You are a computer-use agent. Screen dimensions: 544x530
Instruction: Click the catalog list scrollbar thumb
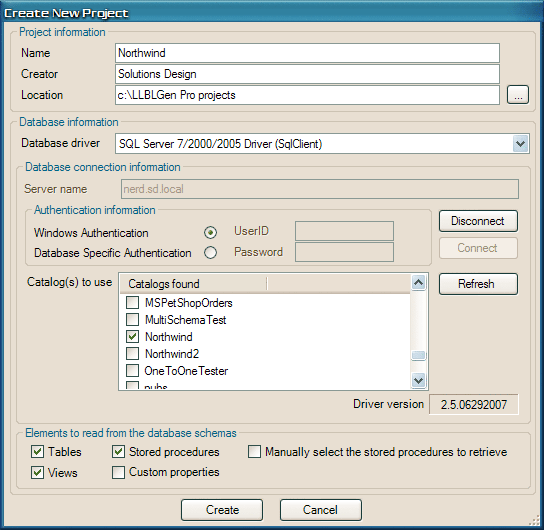pos(418,356)
